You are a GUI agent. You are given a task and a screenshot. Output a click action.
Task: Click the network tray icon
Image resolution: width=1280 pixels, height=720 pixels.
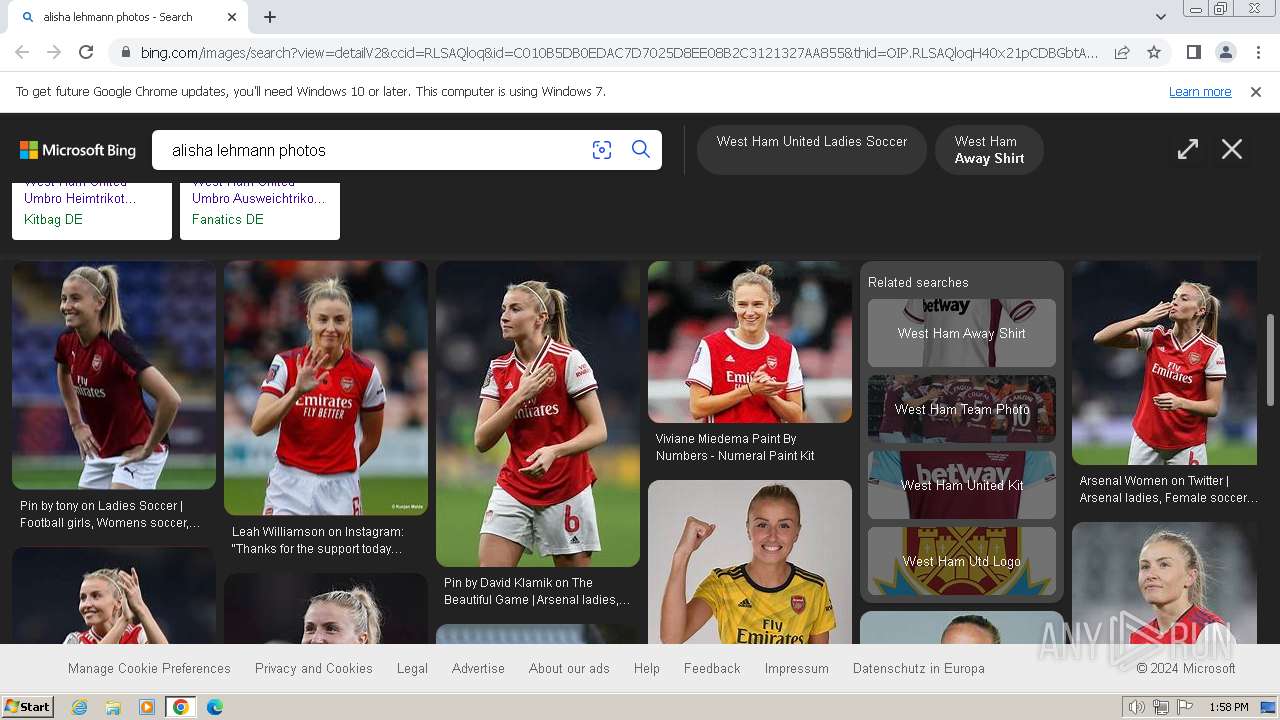coord(1161,707)
